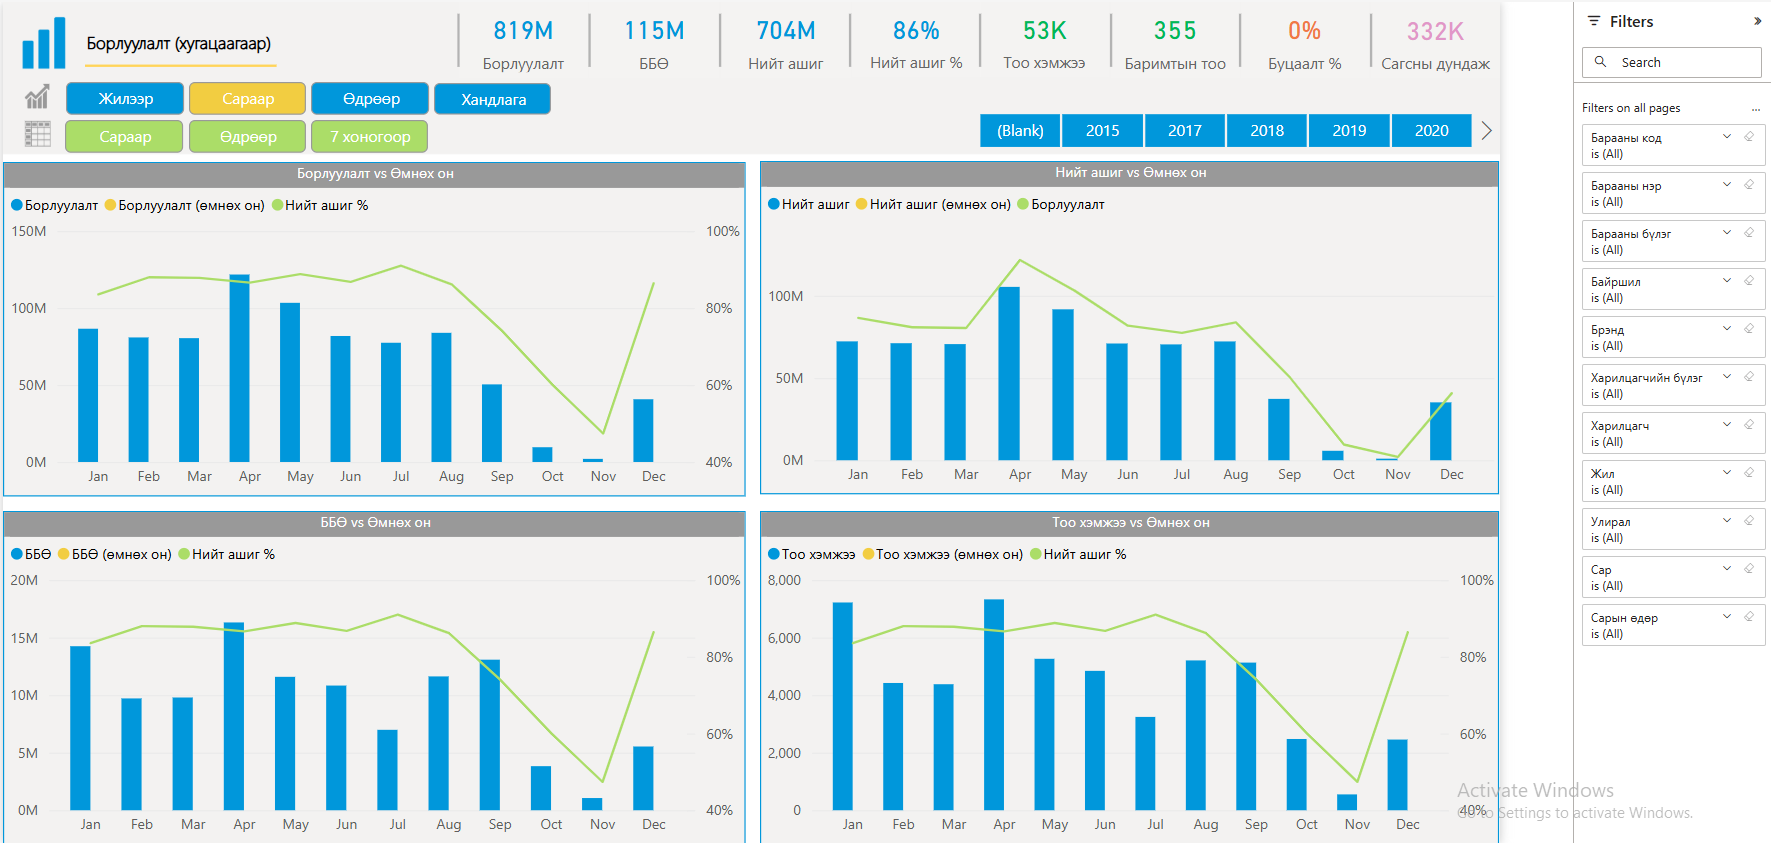Click the blue bar chart logo icon

[x=44, y=43]
